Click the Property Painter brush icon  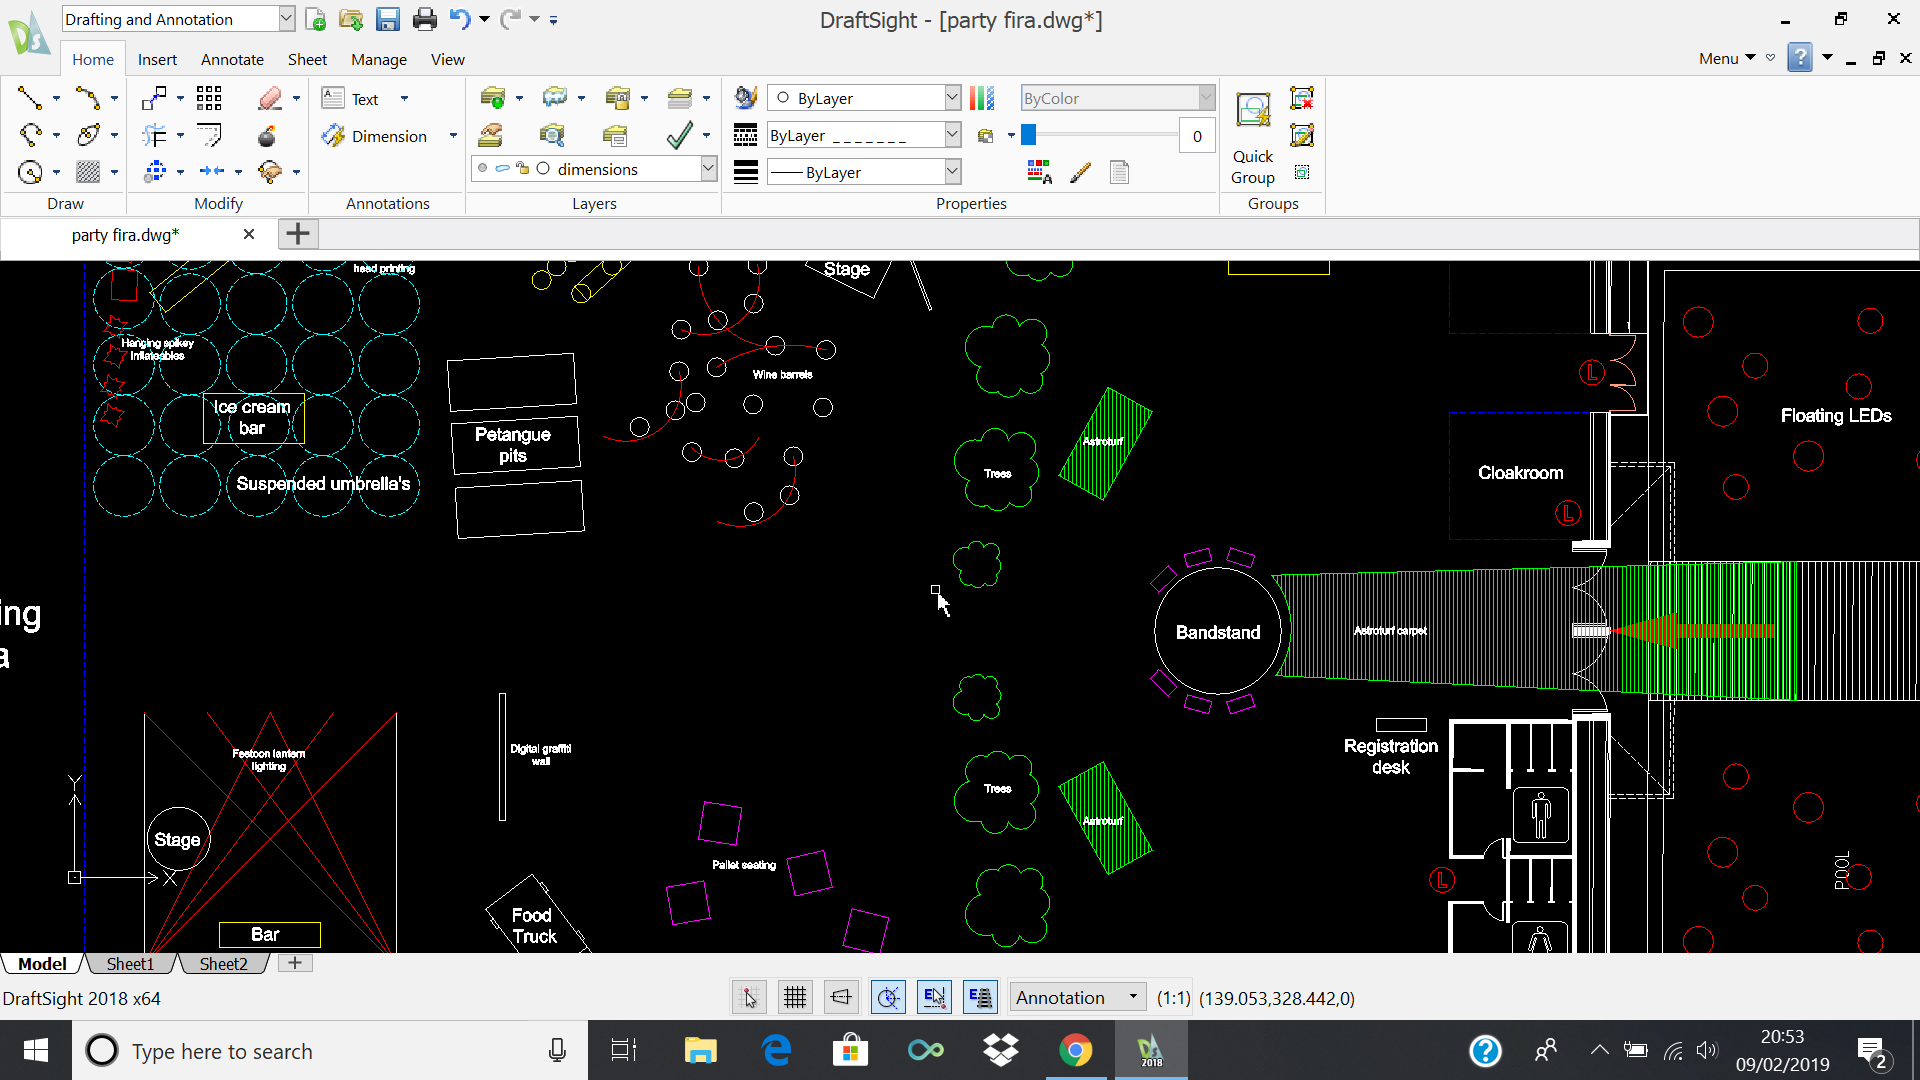[x=1080, y=173]
